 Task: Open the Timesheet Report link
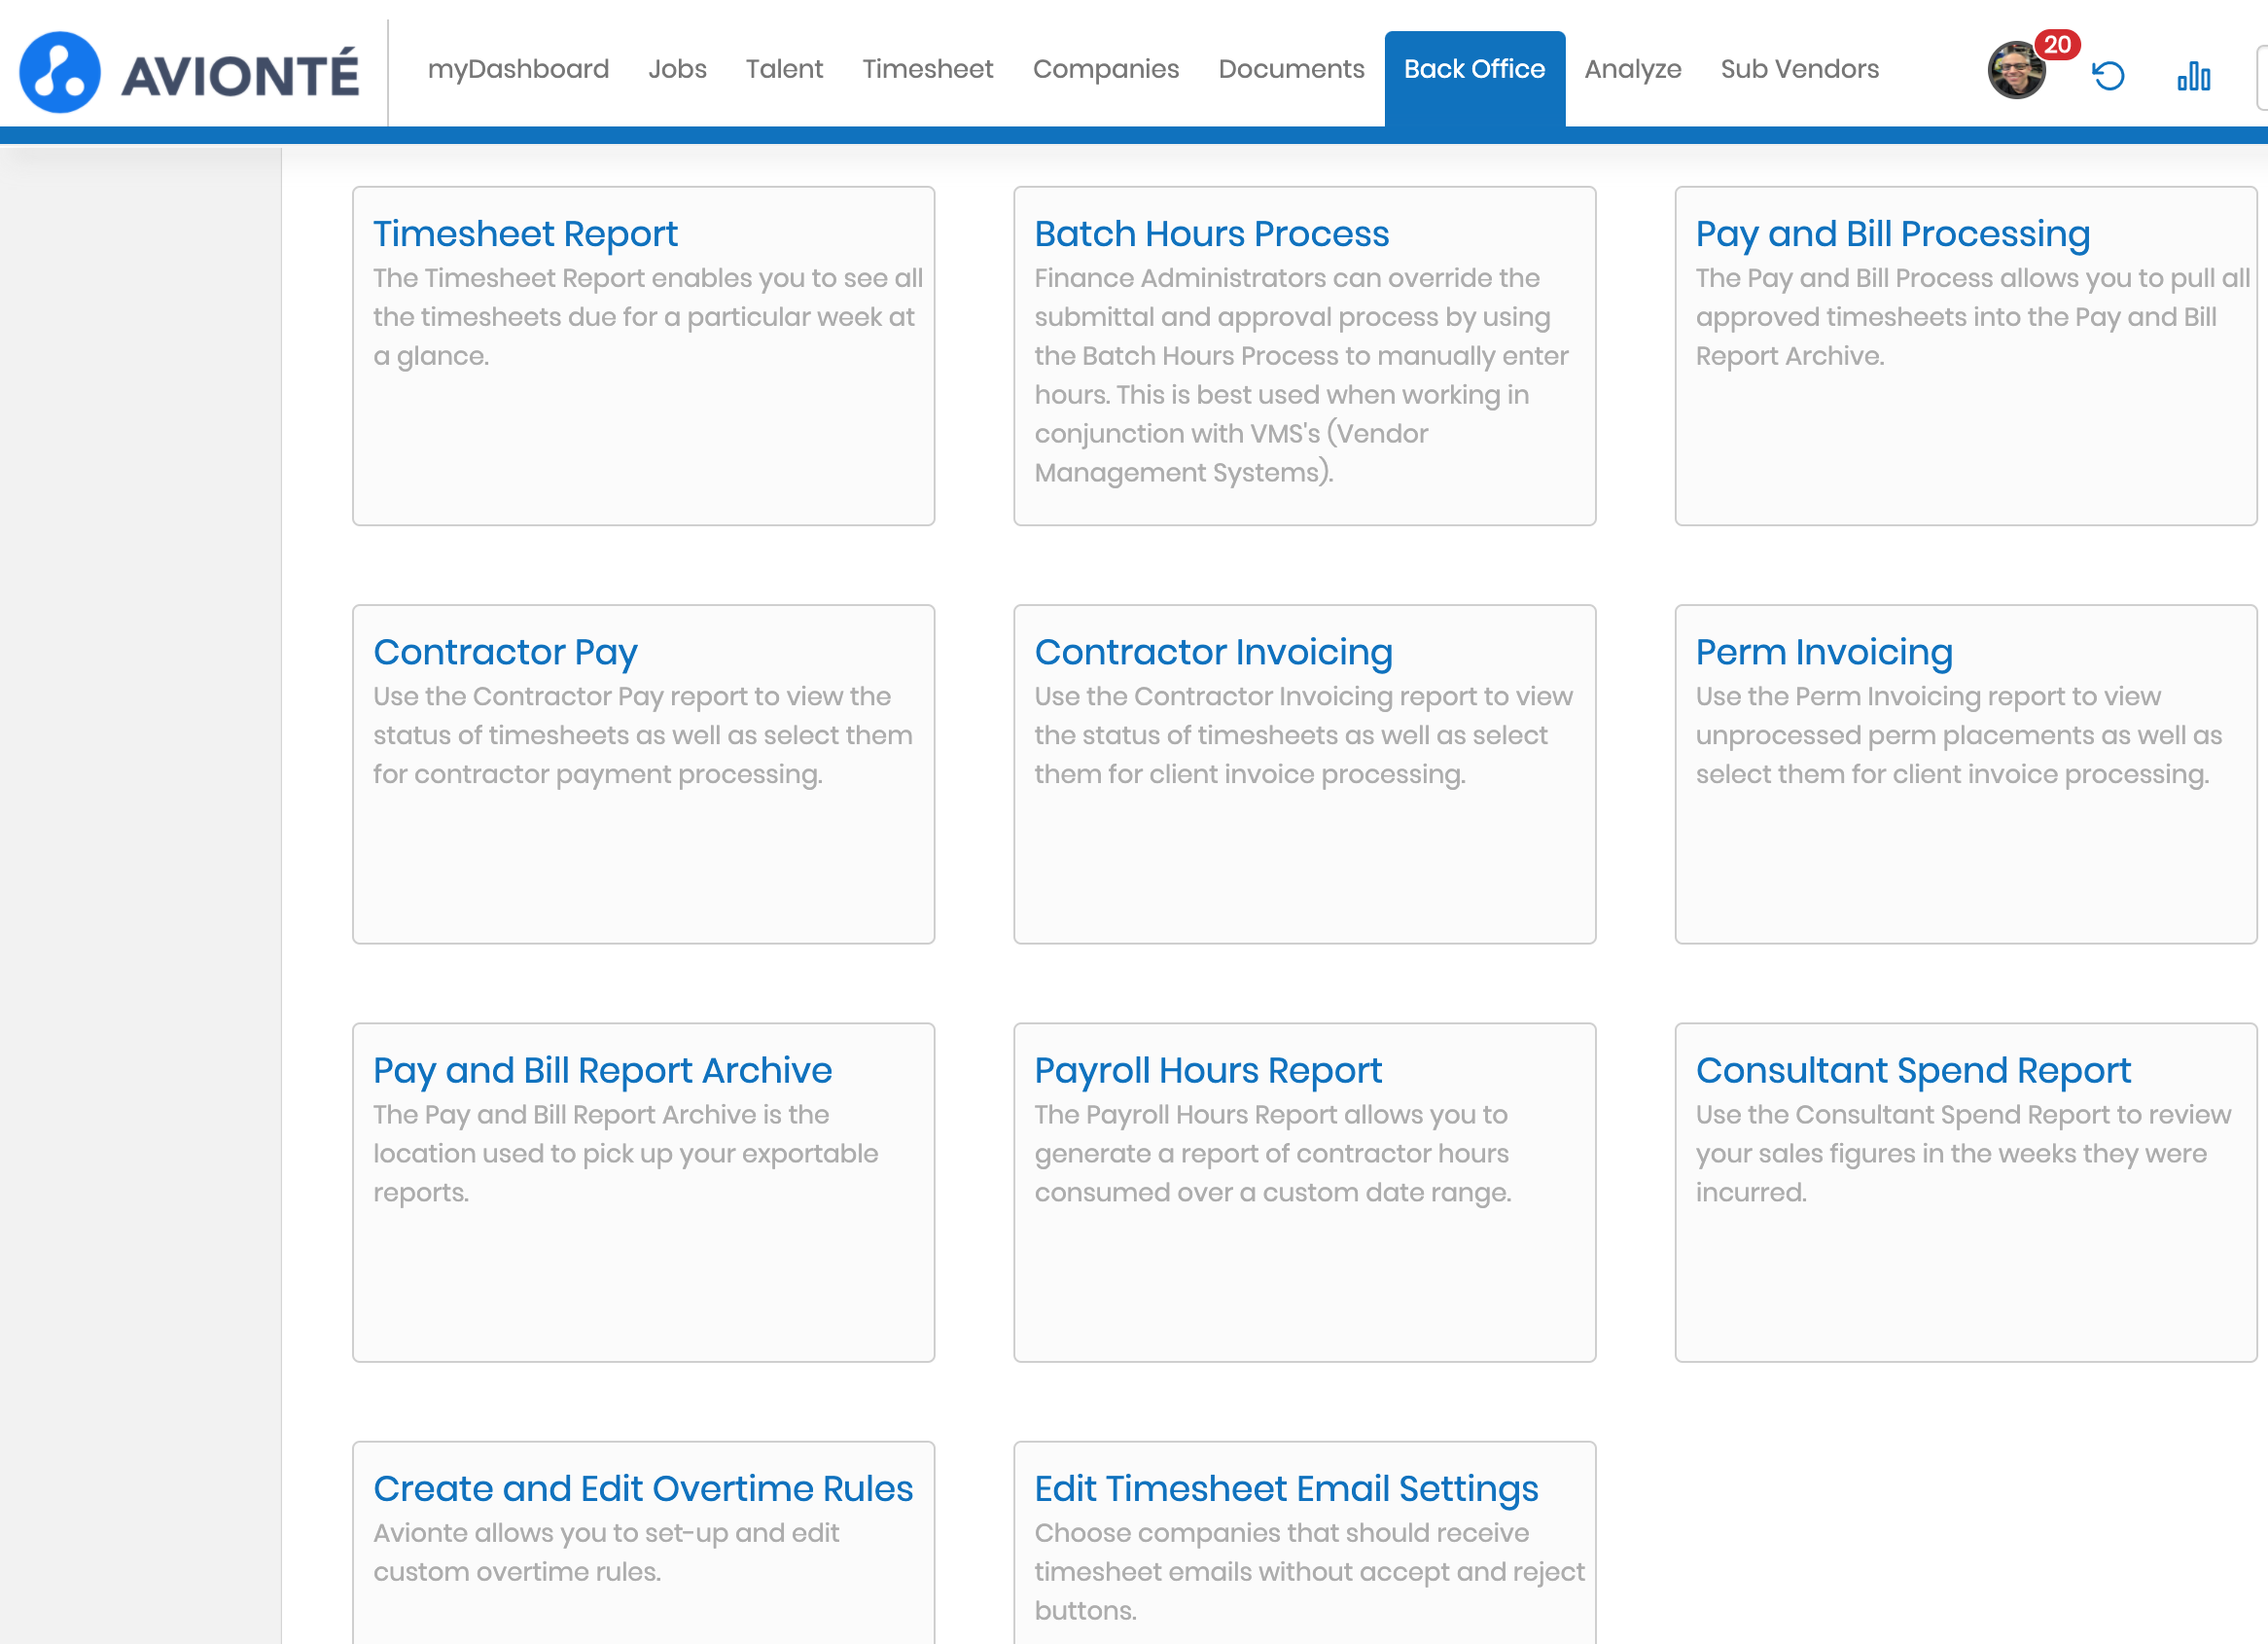[525, 234]
